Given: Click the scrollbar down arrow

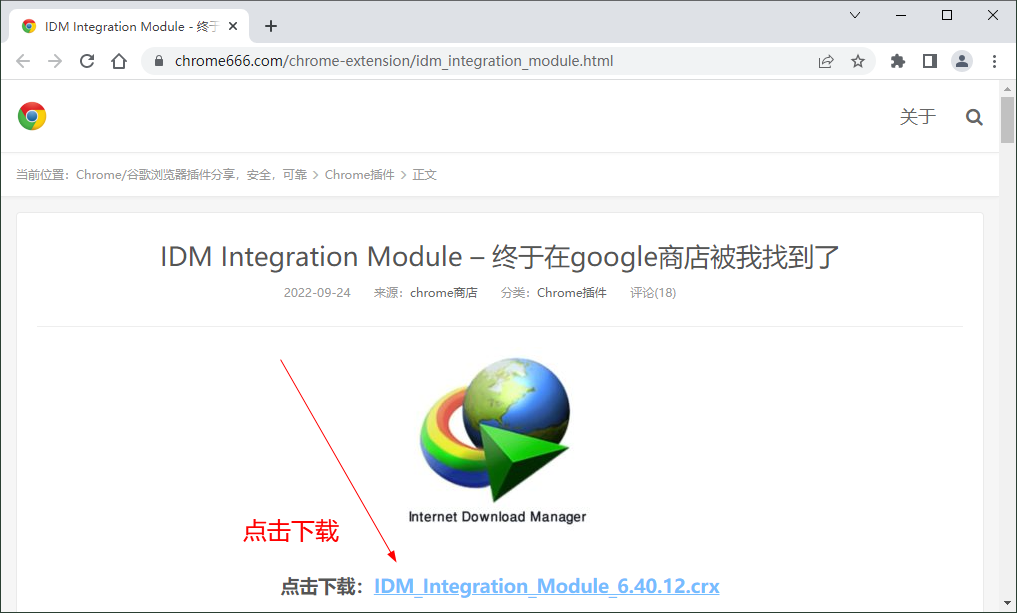Looking at the screenshot, I should point(1007,603).
